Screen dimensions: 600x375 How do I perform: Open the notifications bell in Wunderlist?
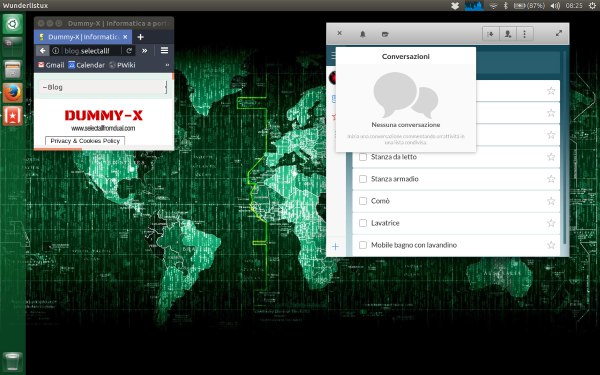point(362,34)
